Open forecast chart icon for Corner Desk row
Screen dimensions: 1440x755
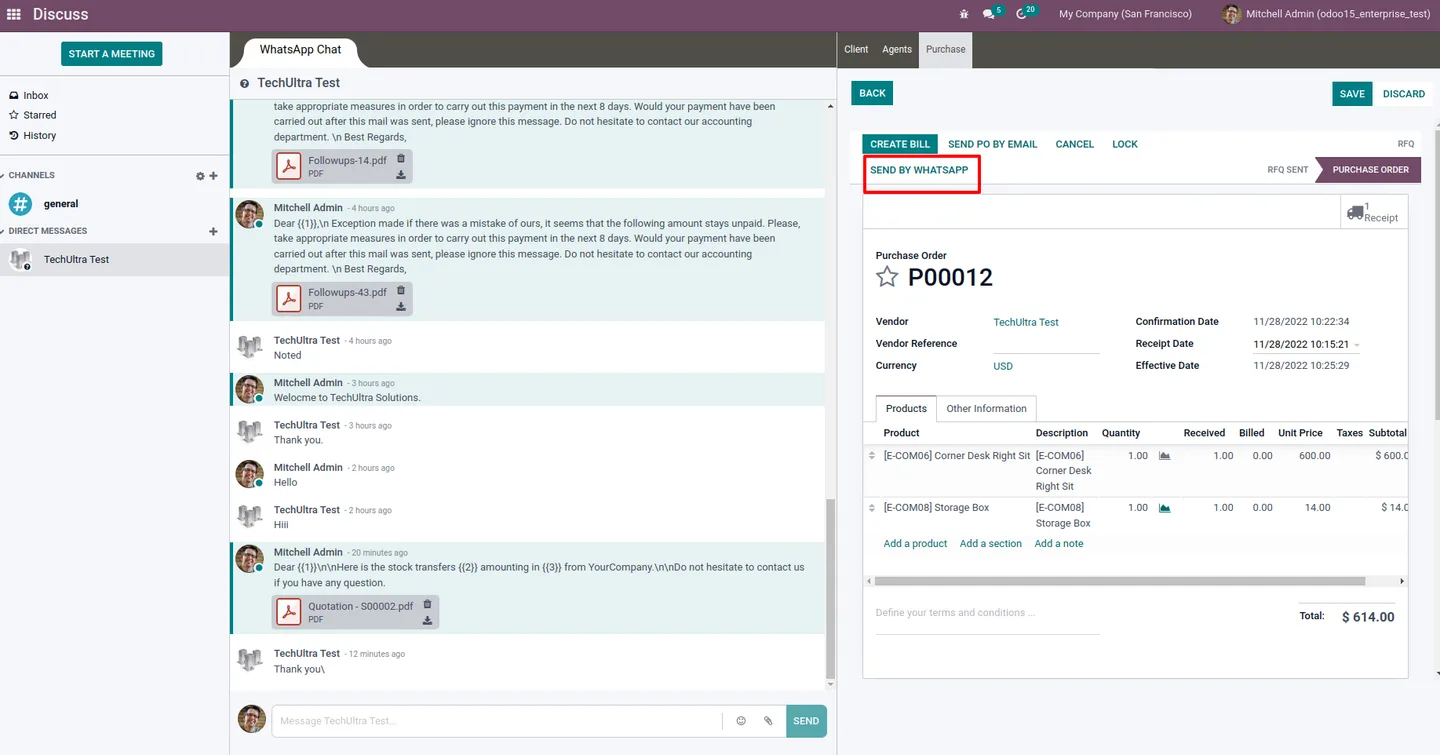click(1164, 456)
